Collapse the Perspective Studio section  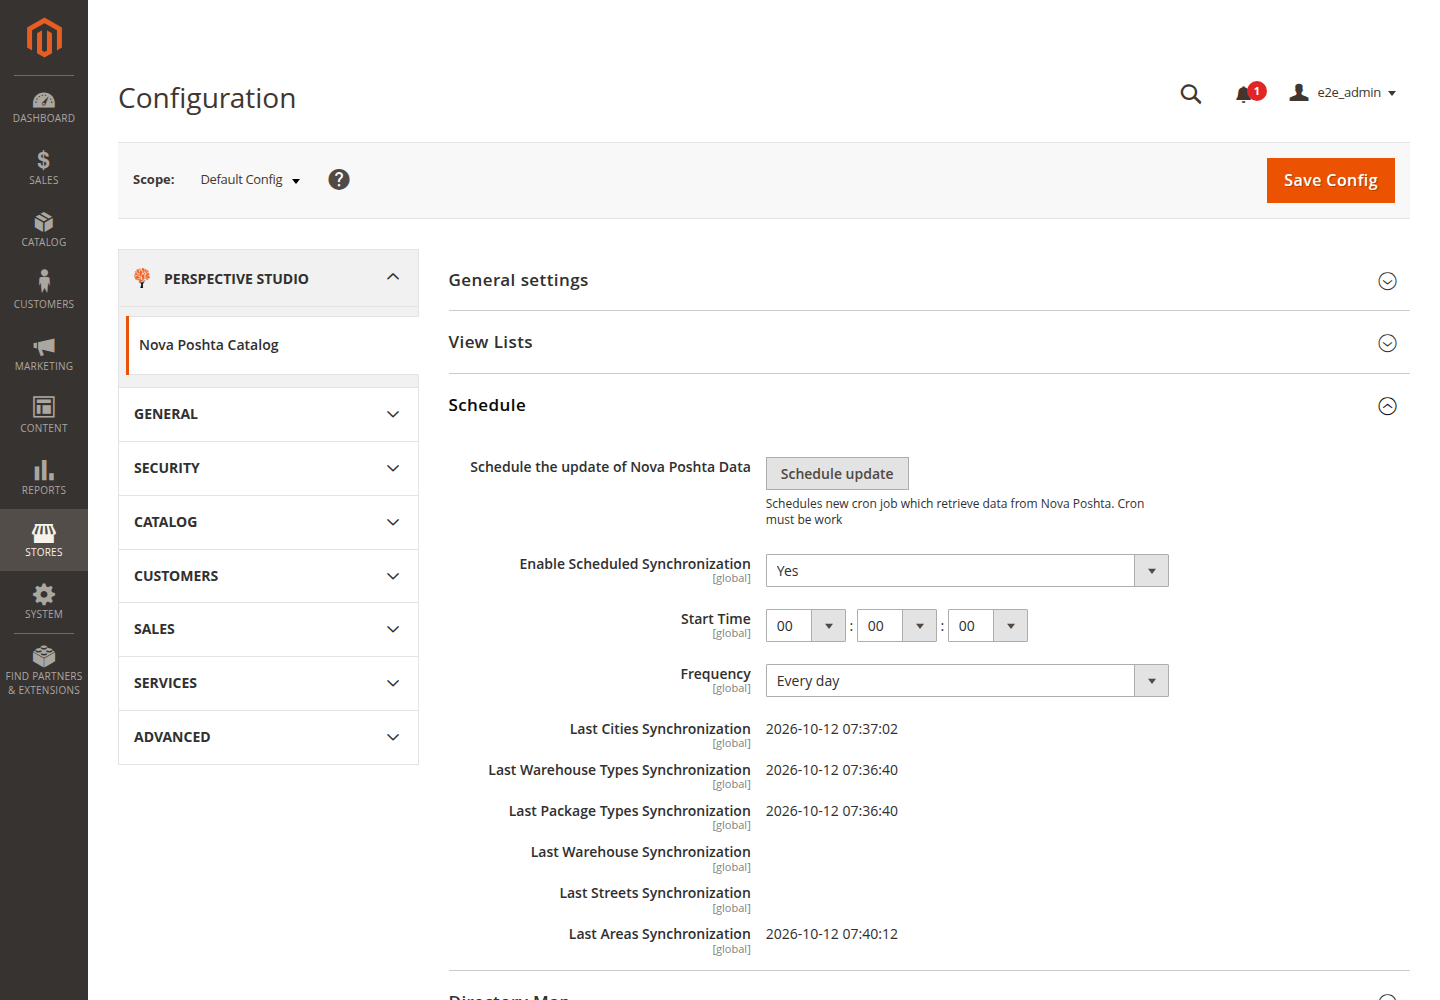click(268, 278)
